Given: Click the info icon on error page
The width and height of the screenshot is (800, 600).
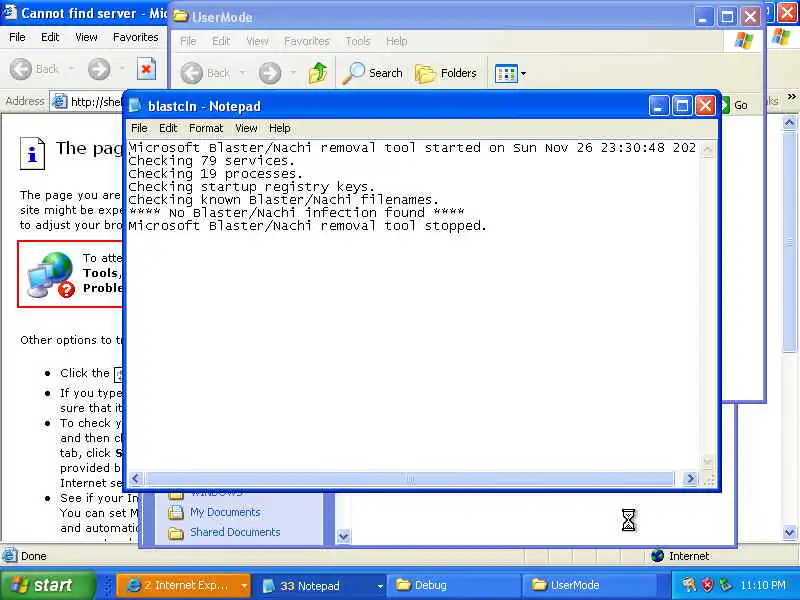Looking at the screenshot, I should coord(32,153).
